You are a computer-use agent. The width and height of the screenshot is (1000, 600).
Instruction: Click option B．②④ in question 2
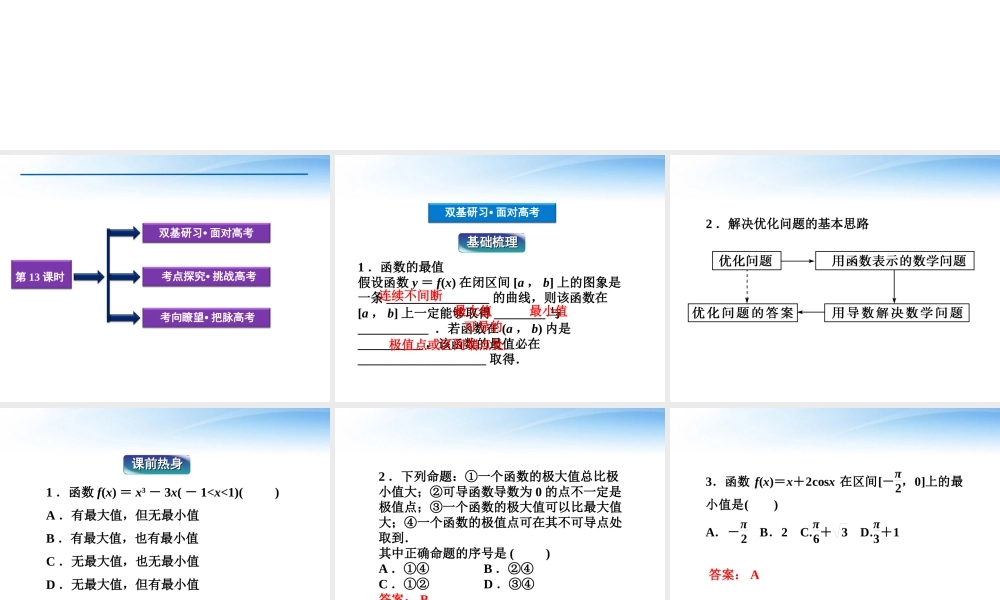tap(508, 568)
